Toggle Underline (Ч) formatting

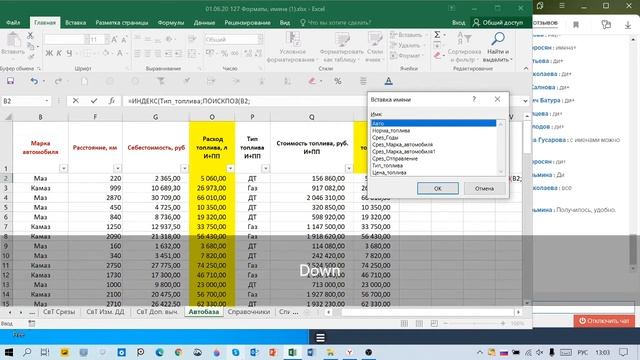69,53
